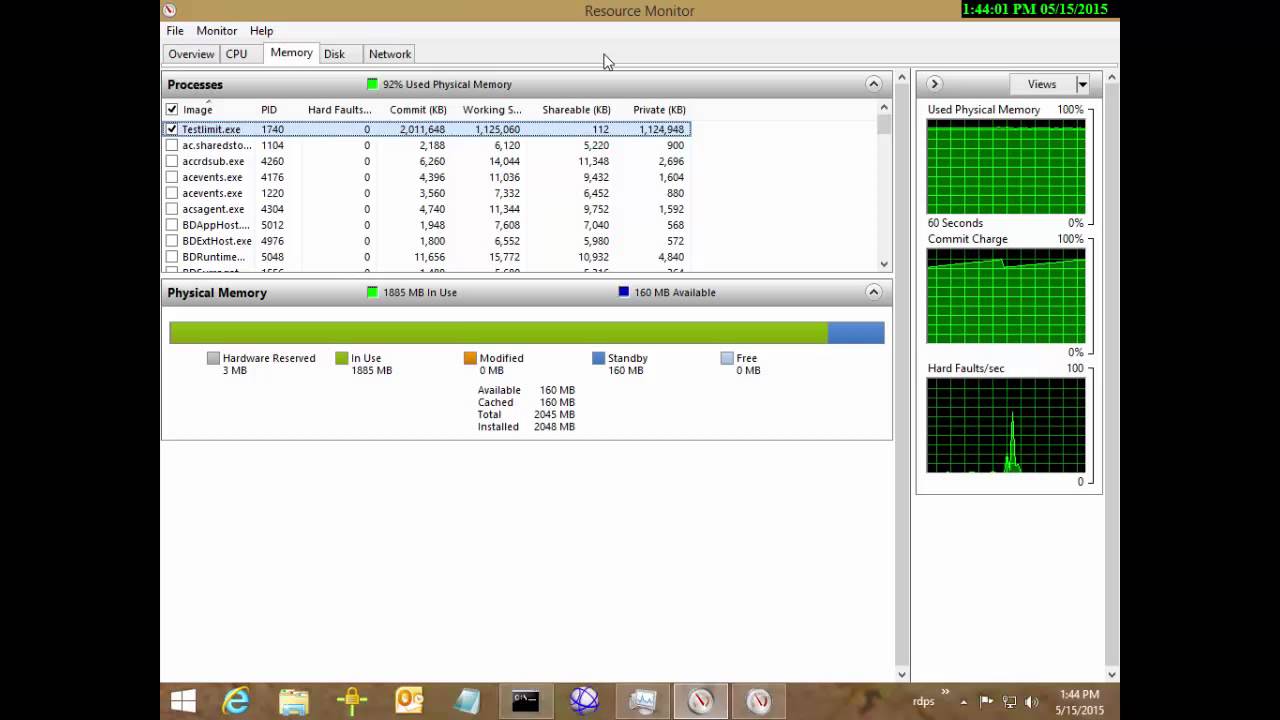Sort by the Hard Faults column header
This screenshot has height=720, width=1280.
click(339, 109)
